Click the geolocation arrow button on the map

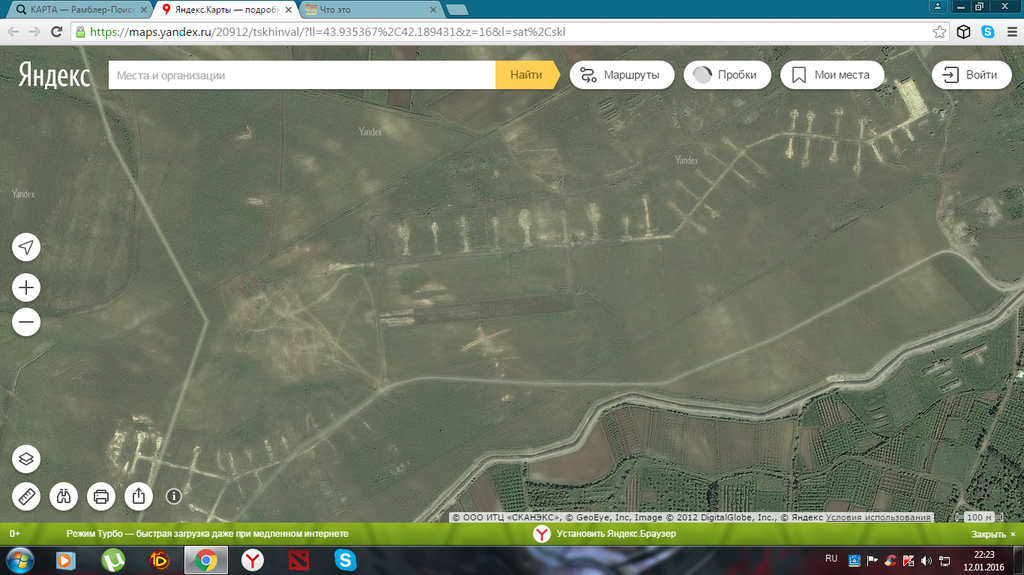pos(26,247)
